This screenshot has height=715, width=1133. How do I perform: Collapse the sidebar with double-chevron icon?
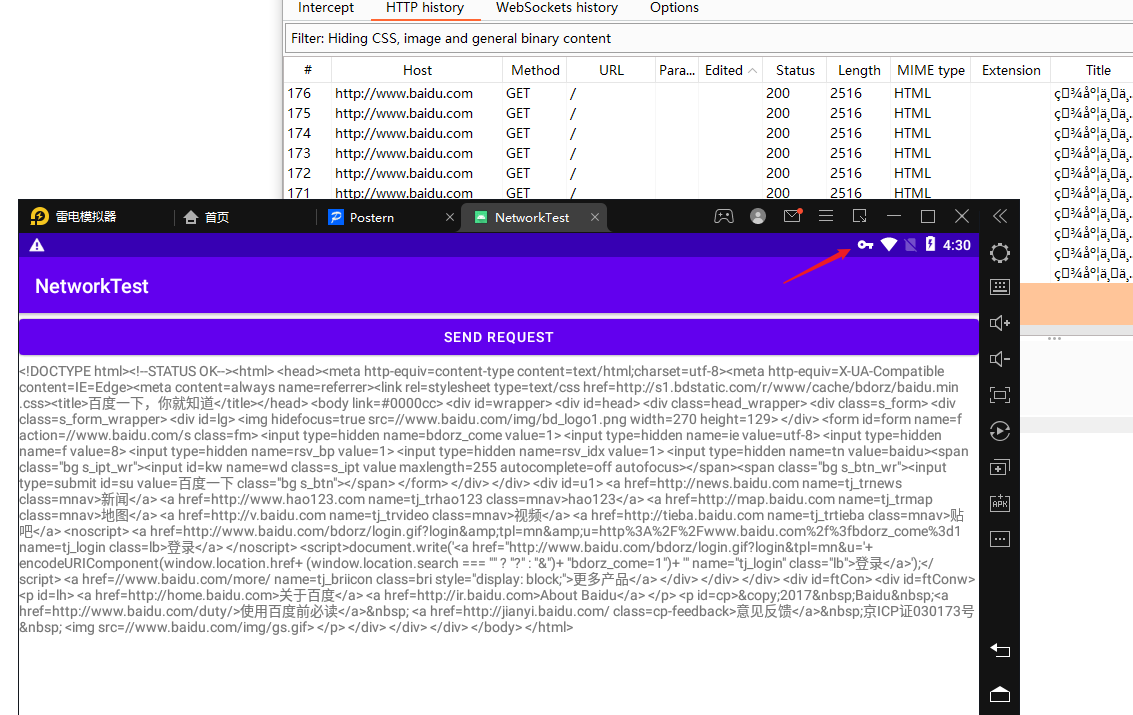point(999,216)
